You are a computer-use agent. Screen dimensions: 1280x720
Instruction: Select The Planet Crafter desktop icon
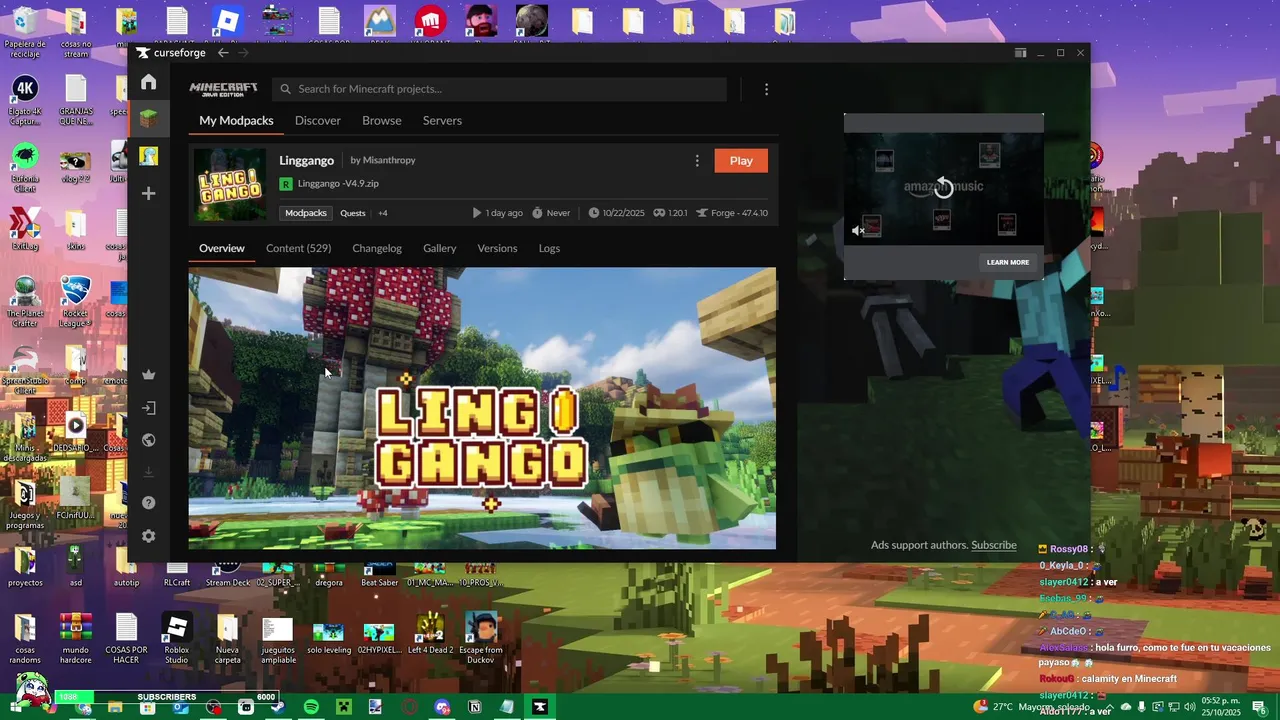[25, 301]
